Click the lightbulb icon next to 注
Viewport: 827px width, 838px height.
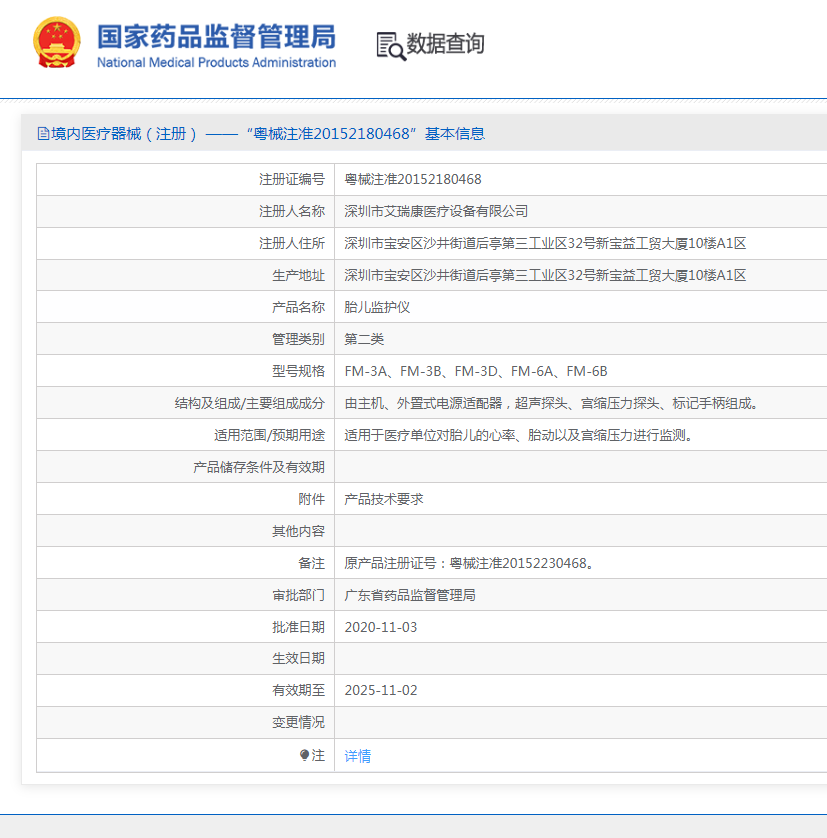click(x=304, y=755)
